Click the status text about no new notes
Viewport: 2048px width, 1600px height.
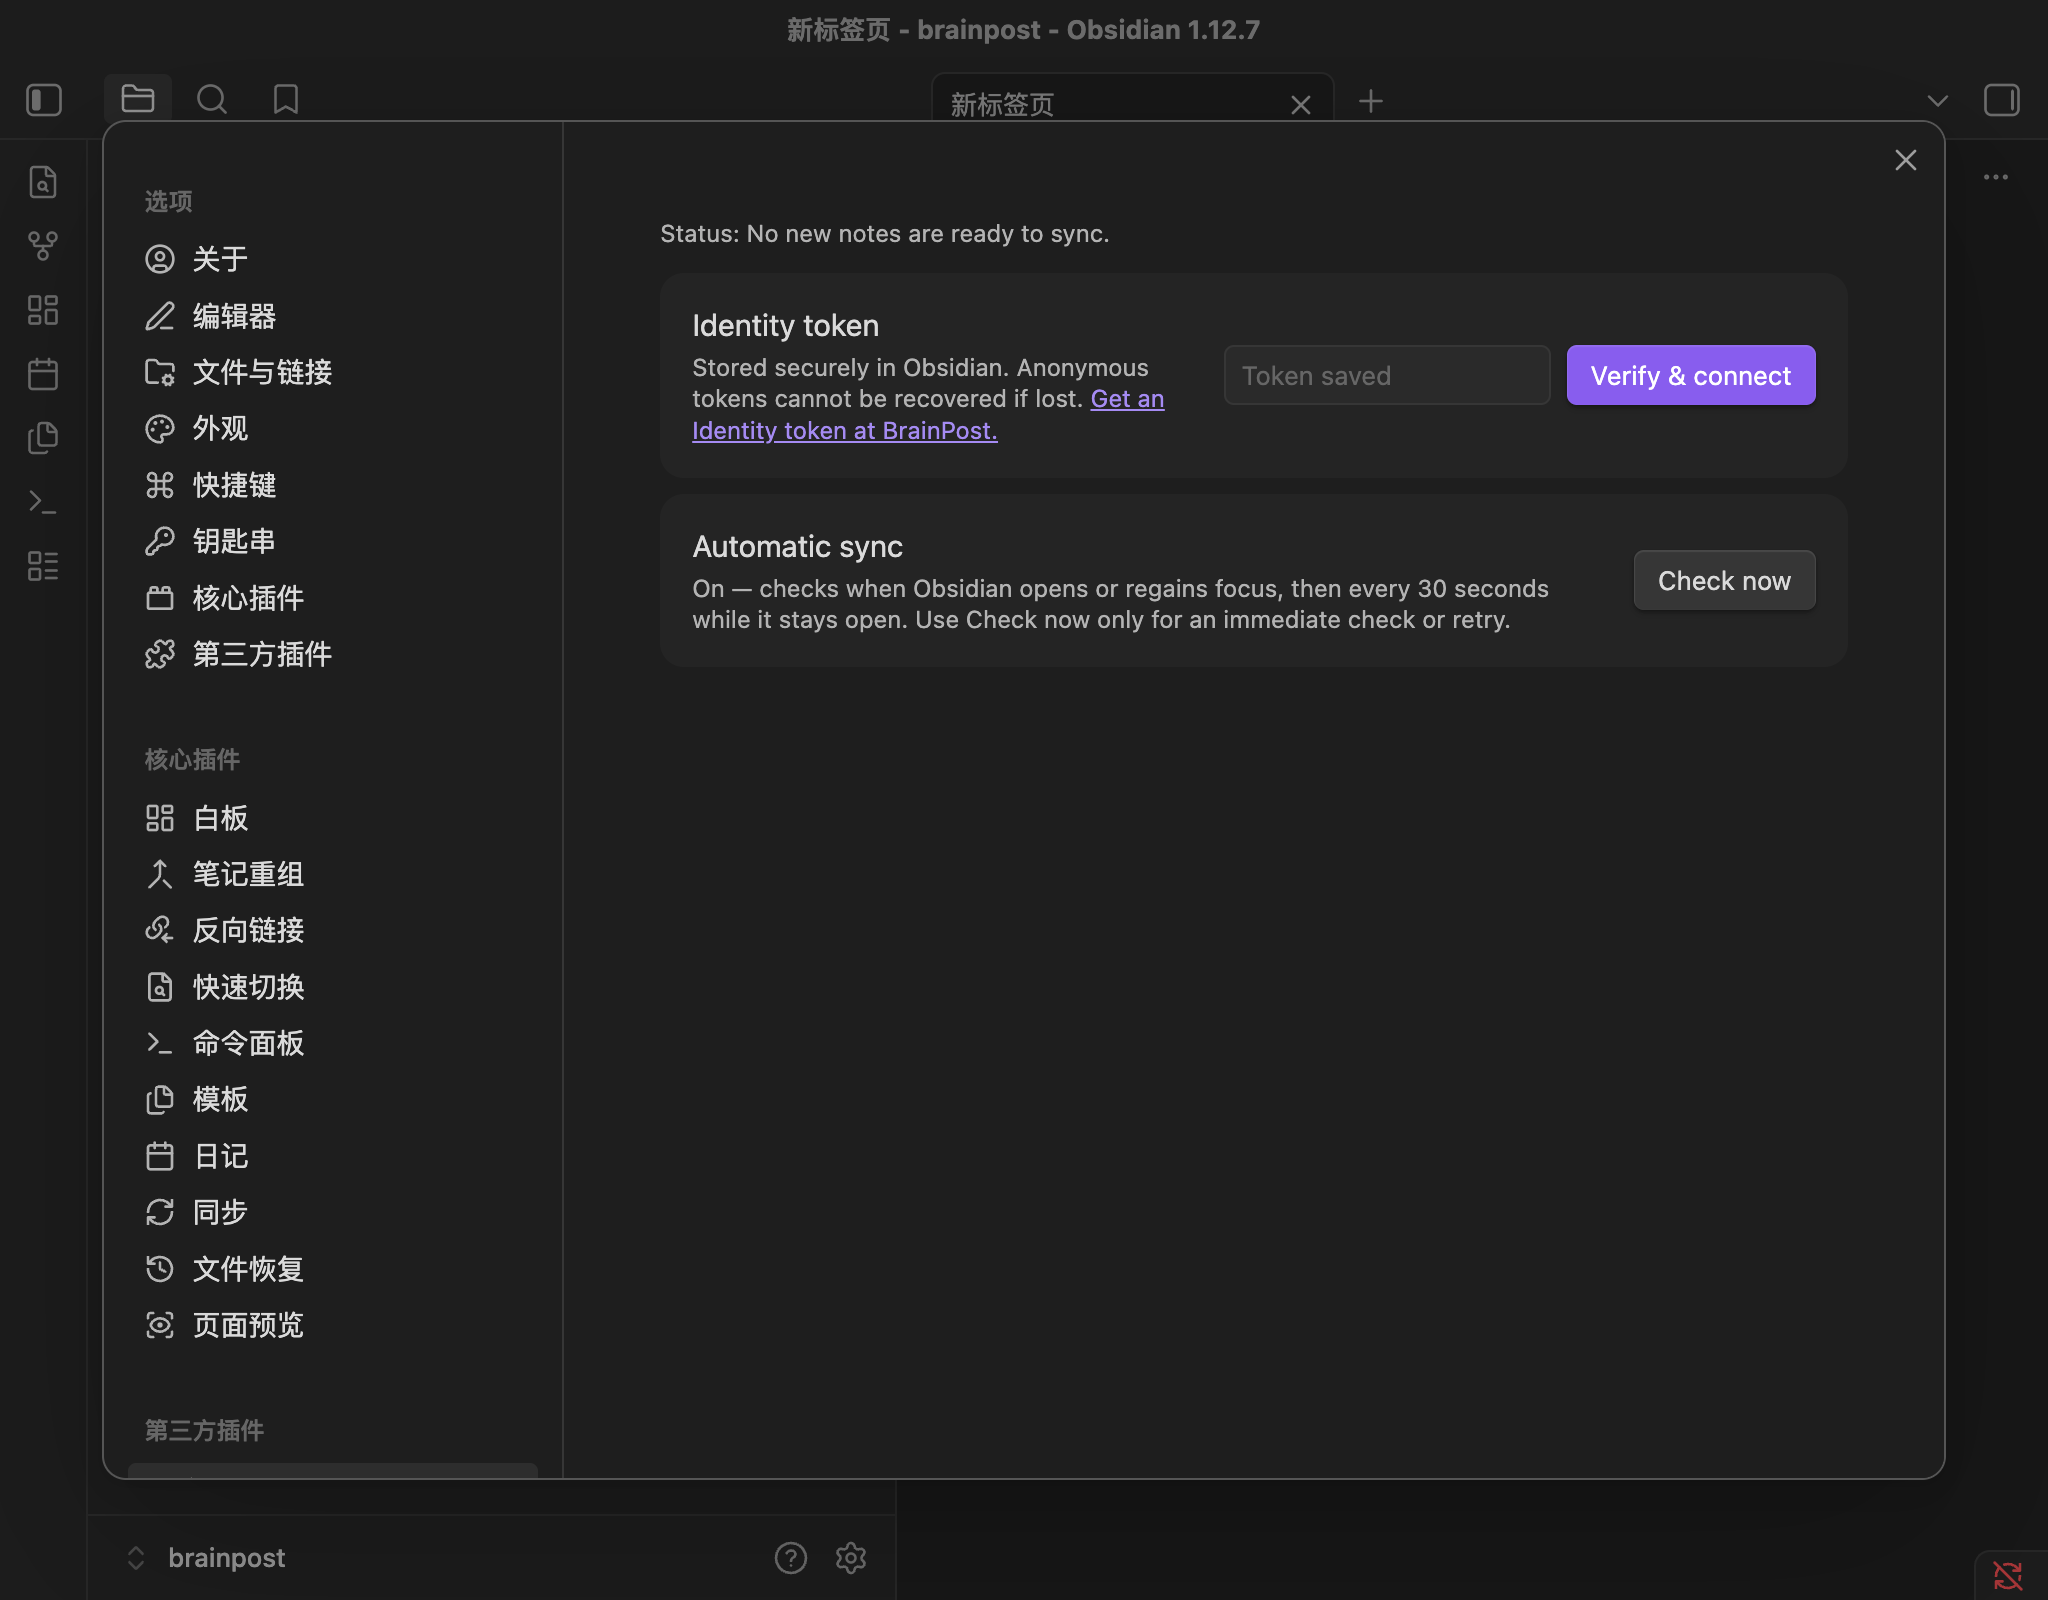[x=885, y=233]
